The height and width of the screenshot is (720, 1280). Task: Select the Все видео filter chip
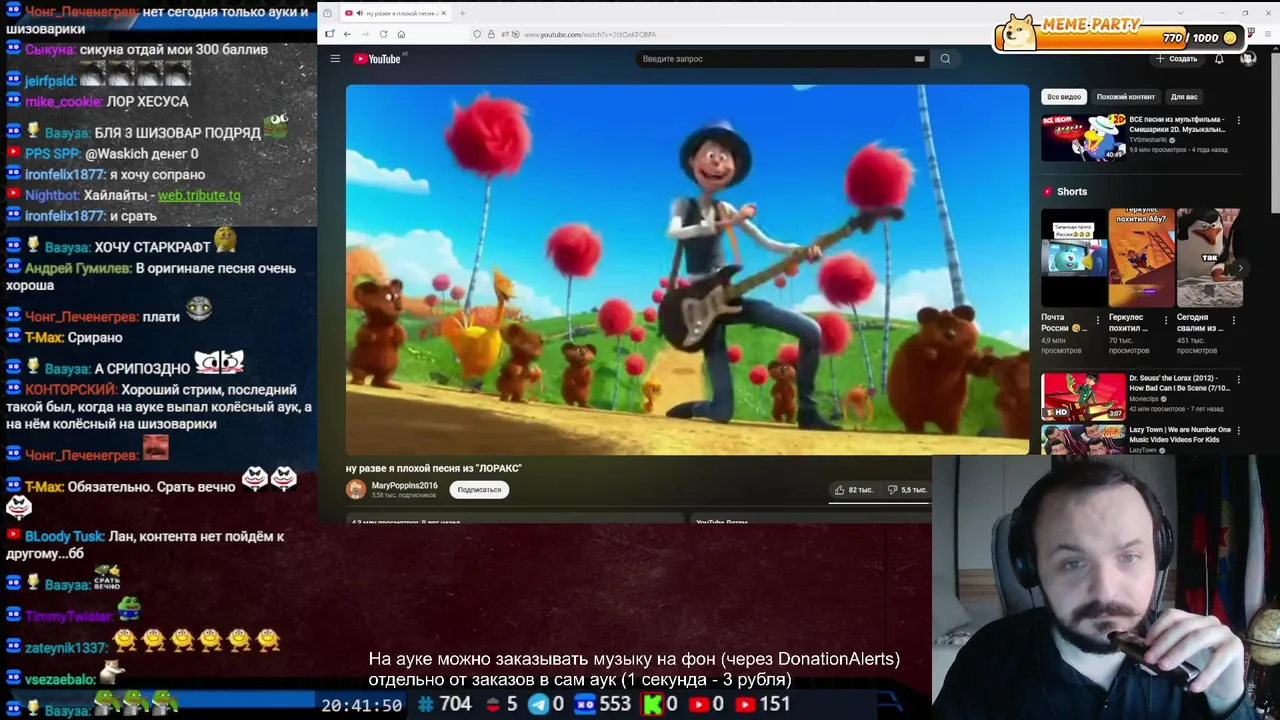(1064, 97)
